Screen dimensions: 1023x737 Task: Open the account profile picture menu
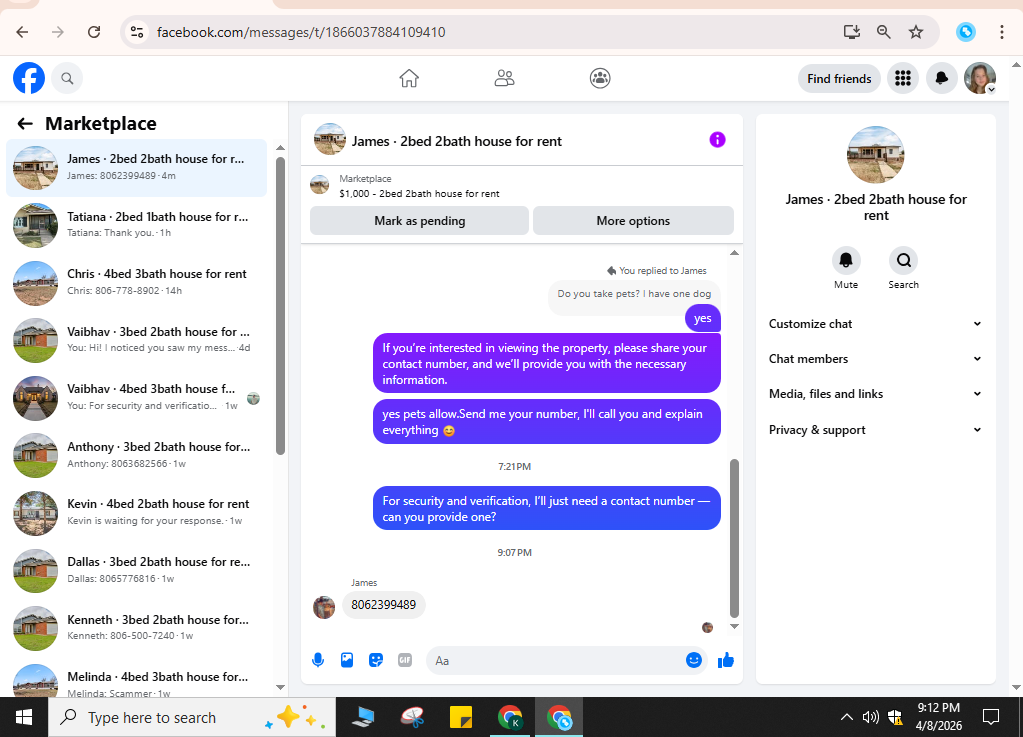(x=980, y=78)
